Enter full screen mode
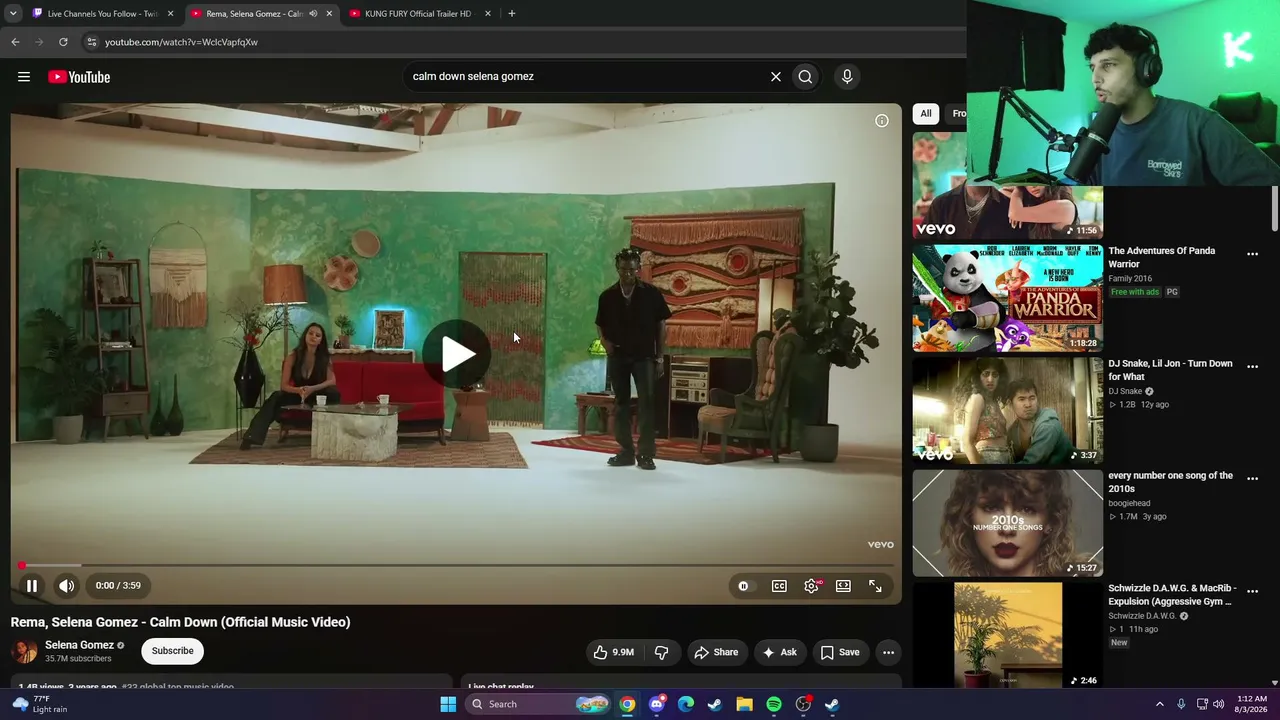The image size is (1280, 720). coord(875,586)
